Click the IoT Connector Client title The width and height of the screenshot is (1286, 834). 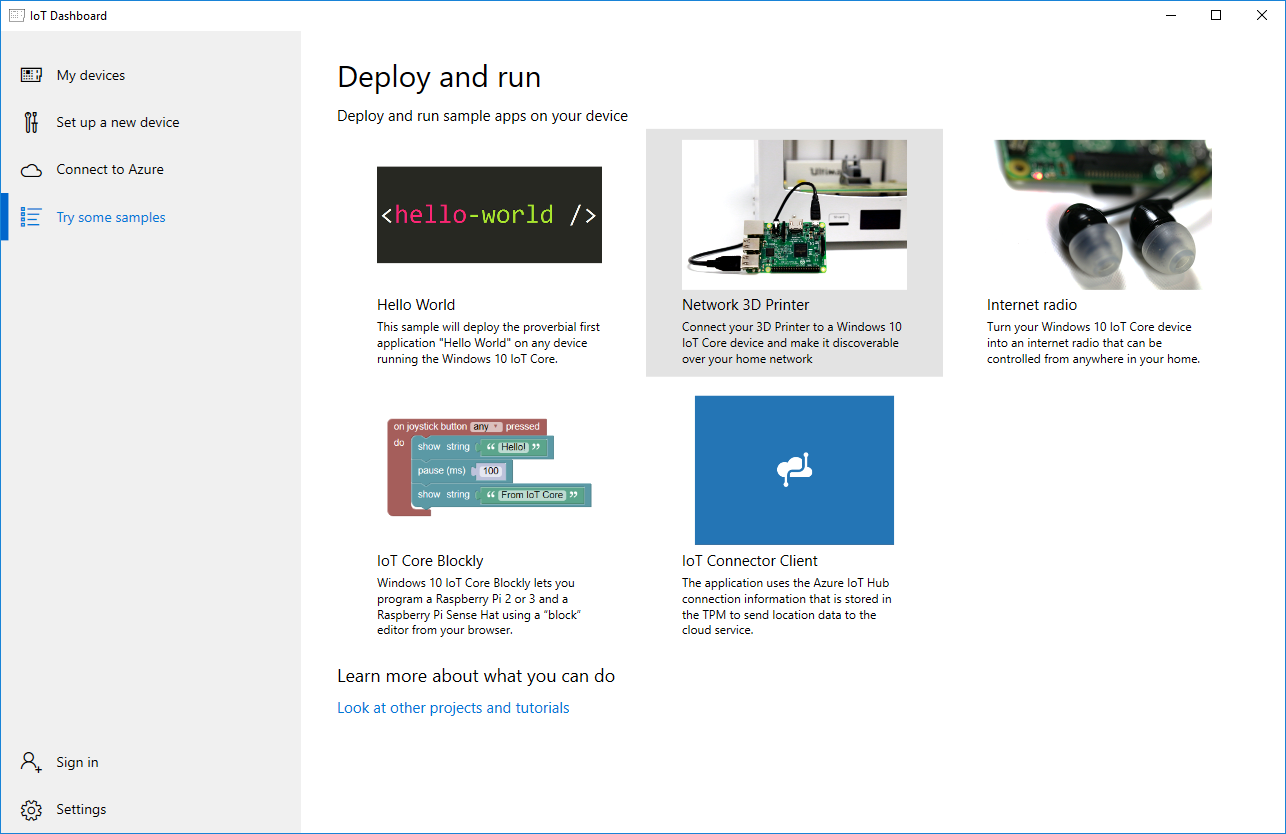pyautogui.click(x=750, y=561)
